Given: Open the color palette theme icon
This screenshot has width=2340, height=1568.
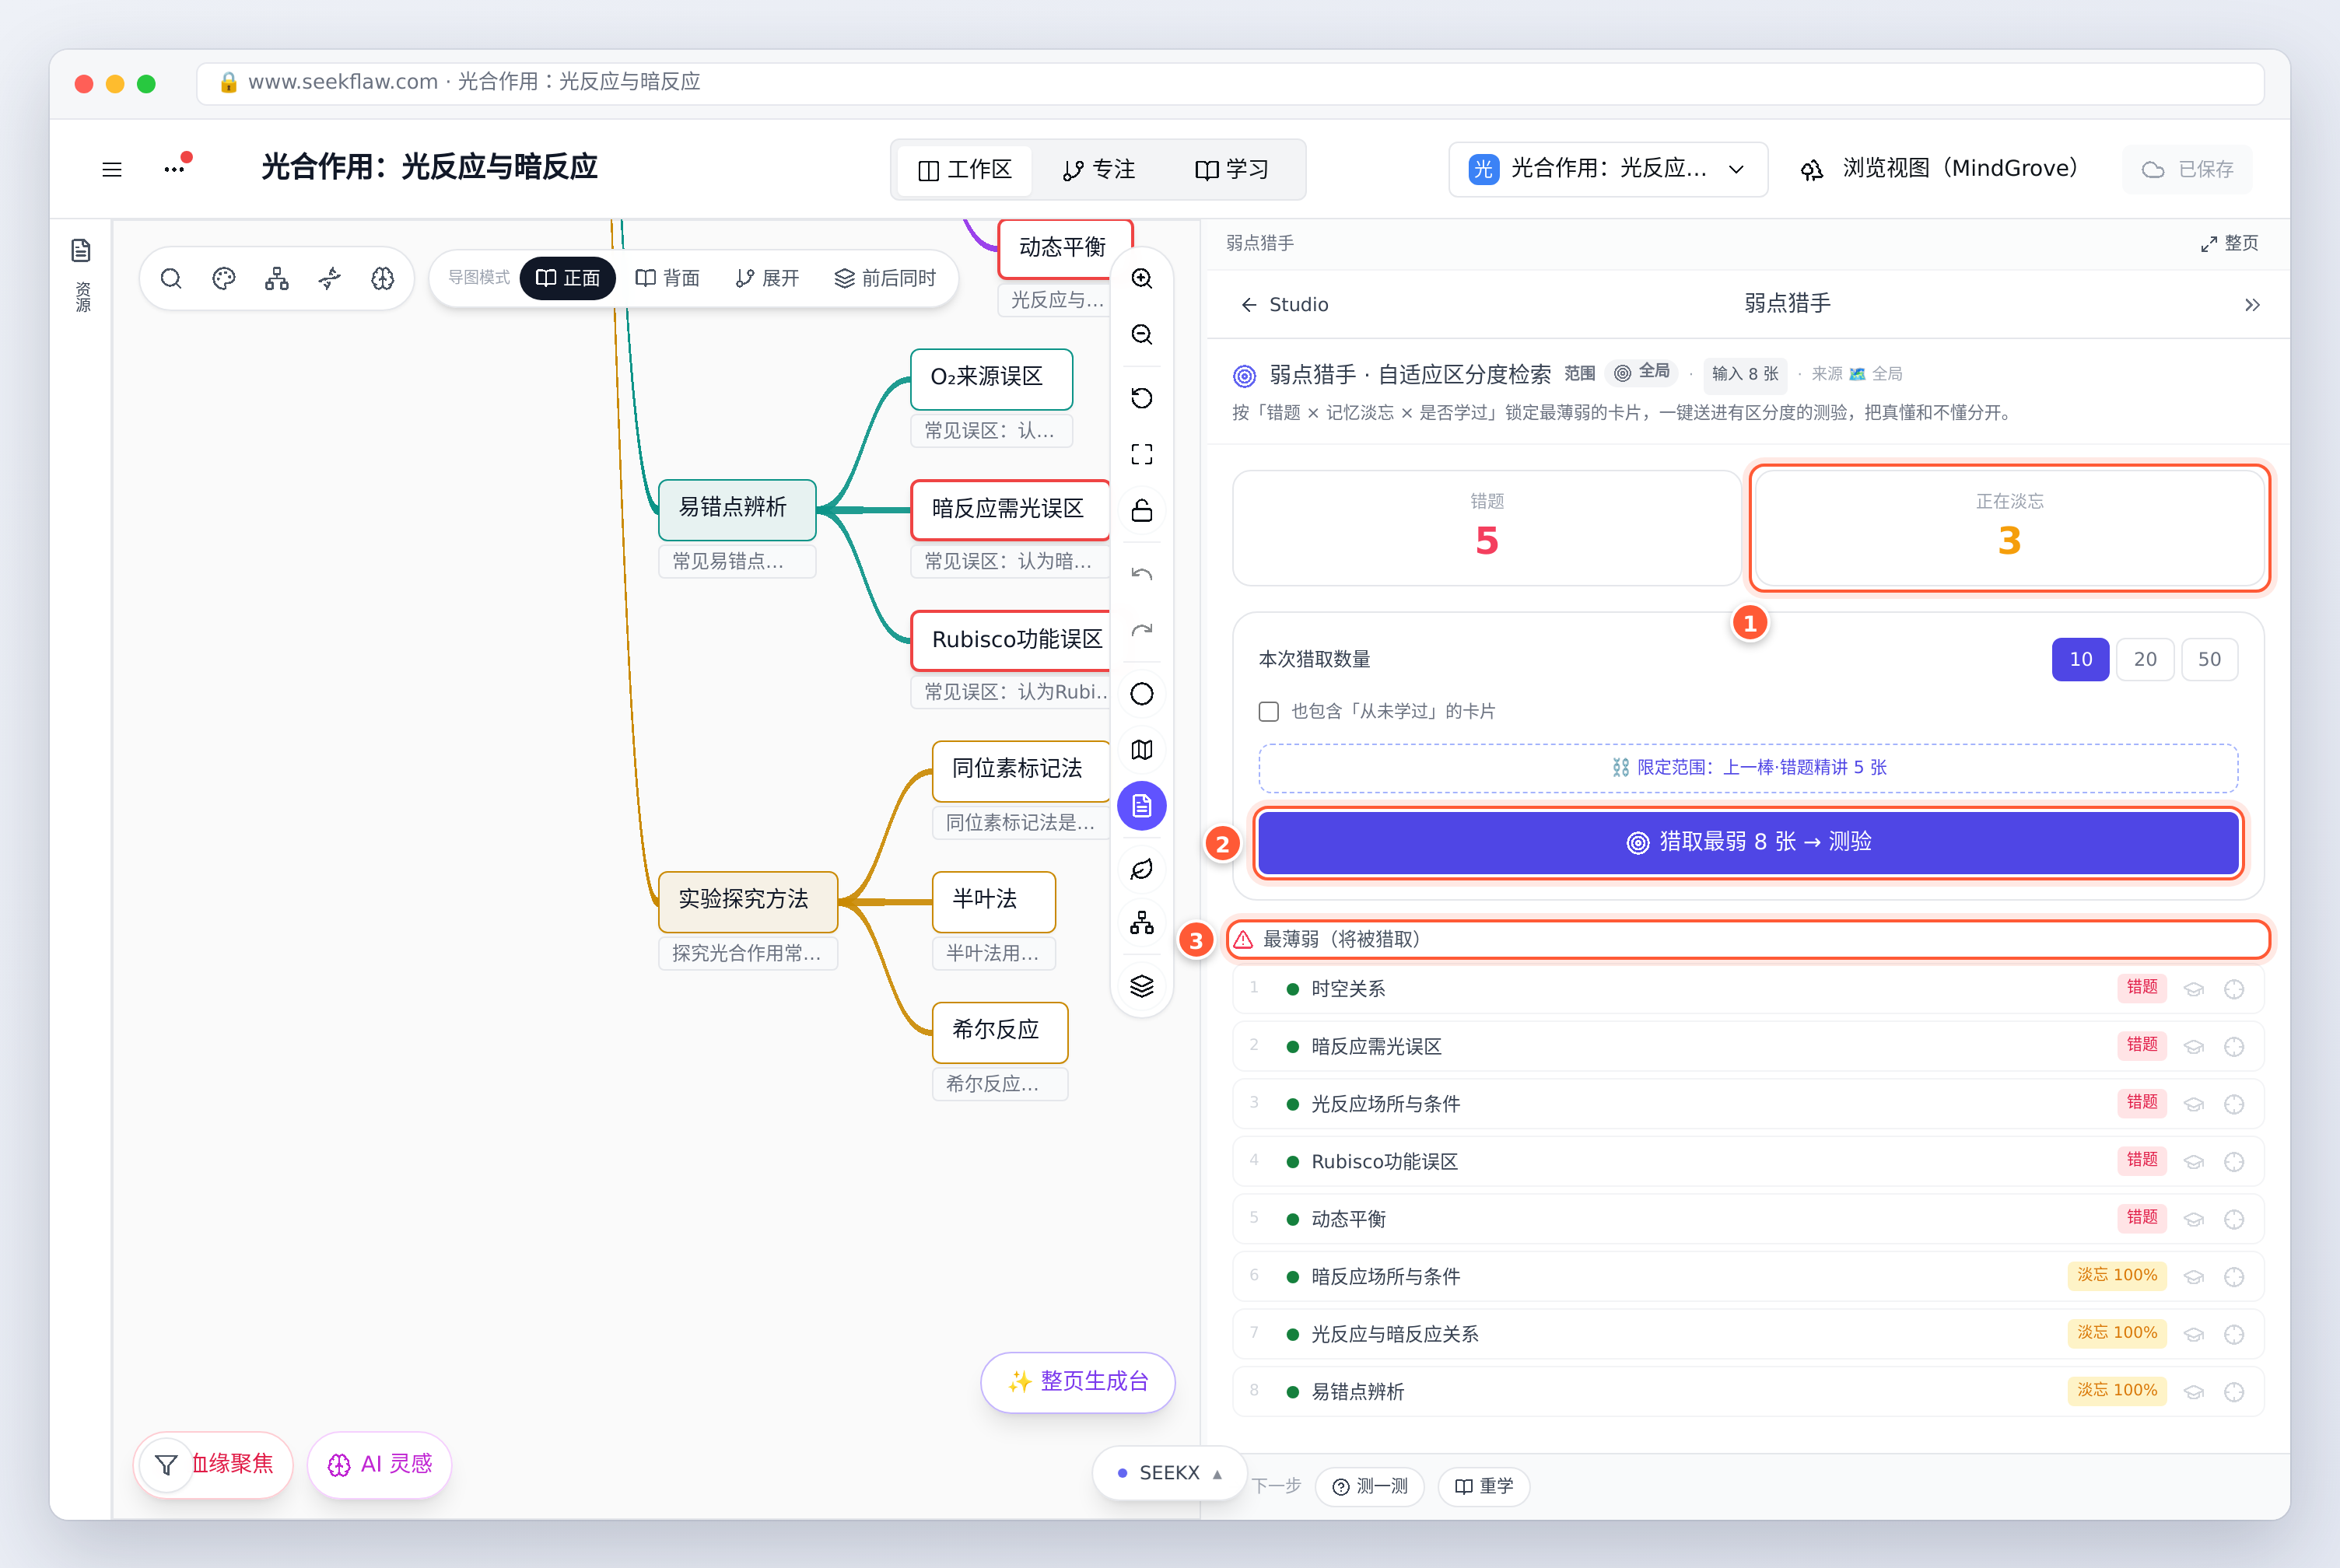Looking at the screenshot, I should click(x=224, y=278).
